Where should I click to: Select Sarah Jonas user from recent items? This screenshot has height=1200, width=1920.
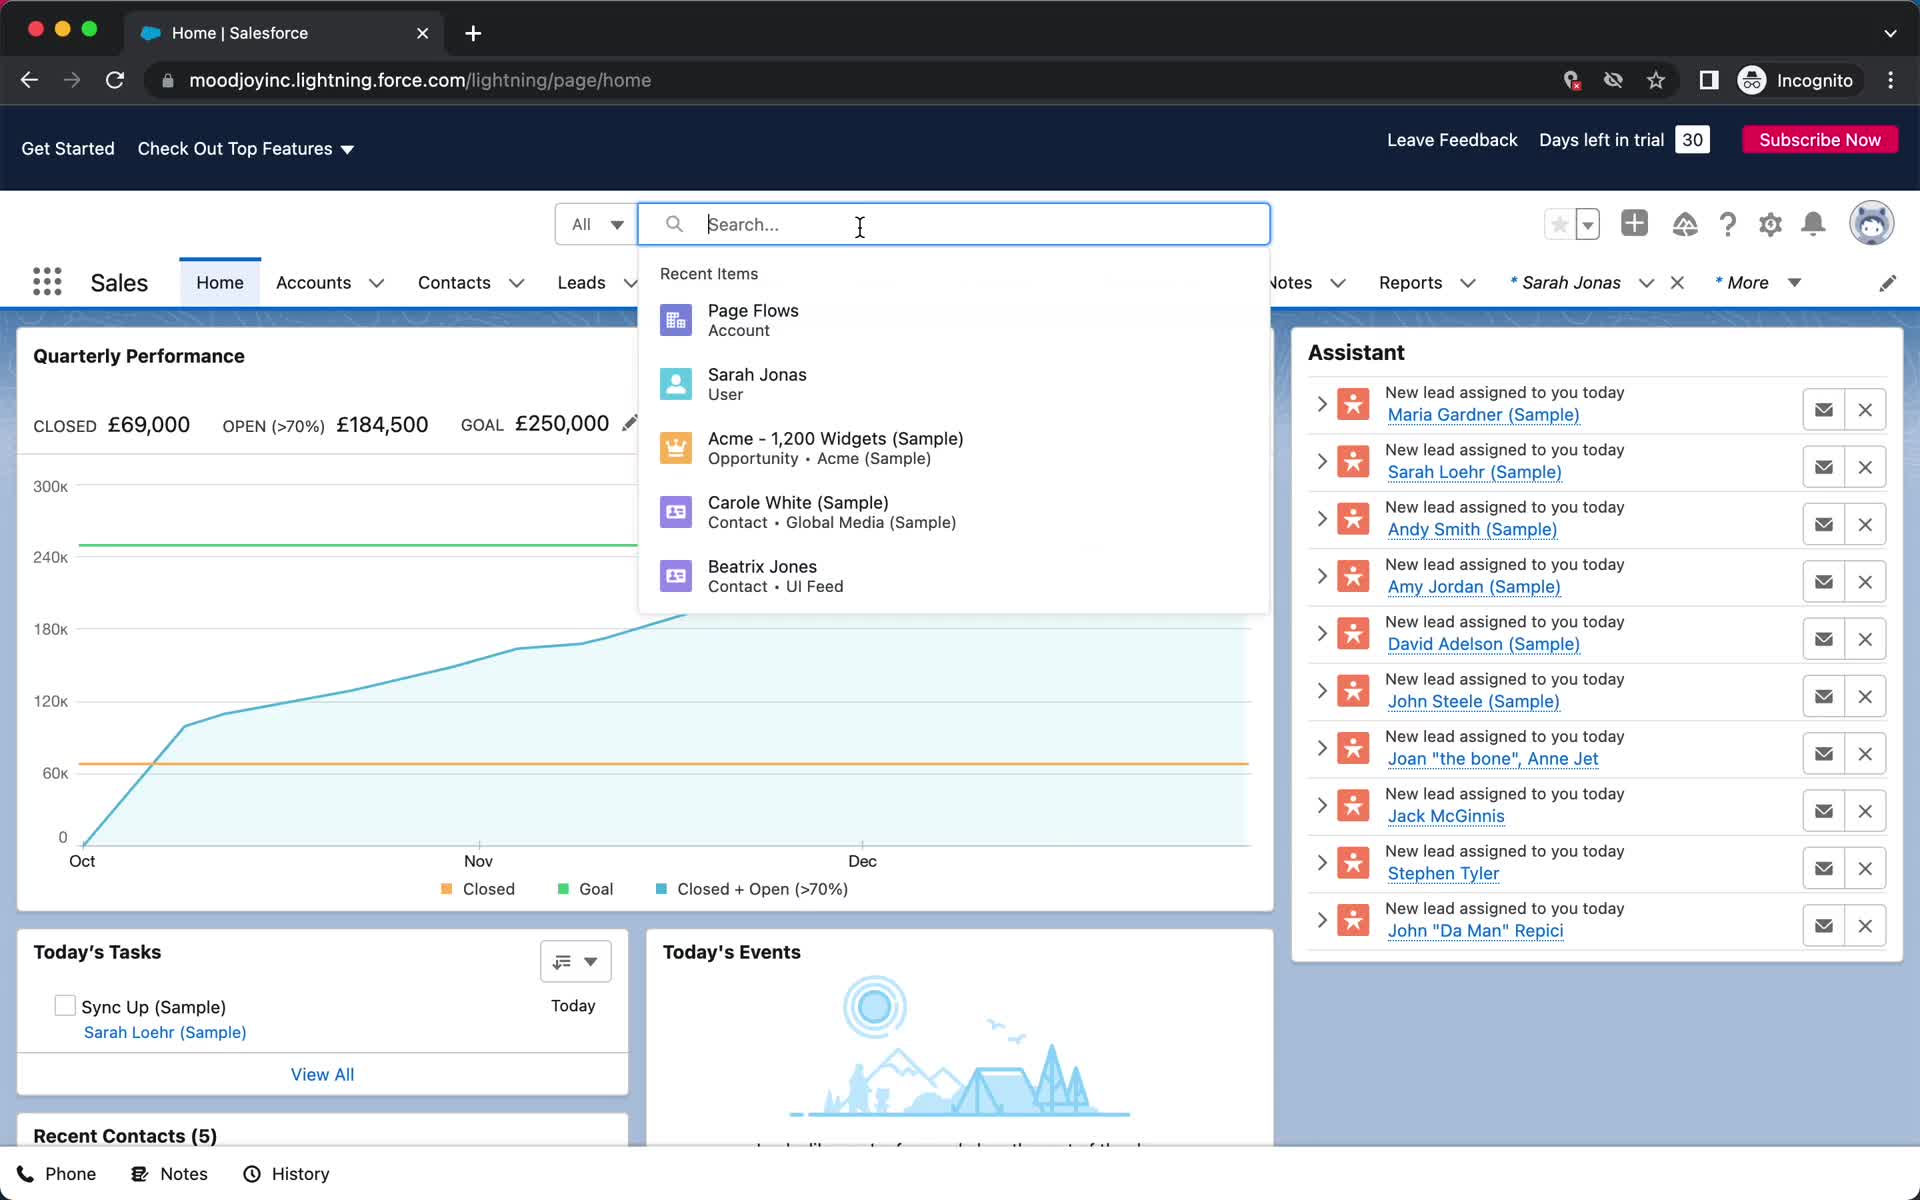tap(954, 384)
